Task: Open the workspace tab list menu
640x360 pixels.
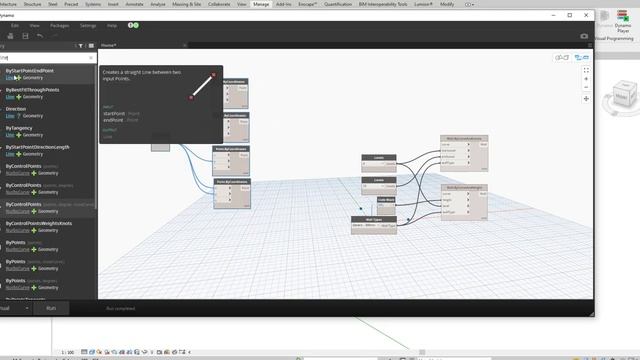Action: (x=589, y=46)
